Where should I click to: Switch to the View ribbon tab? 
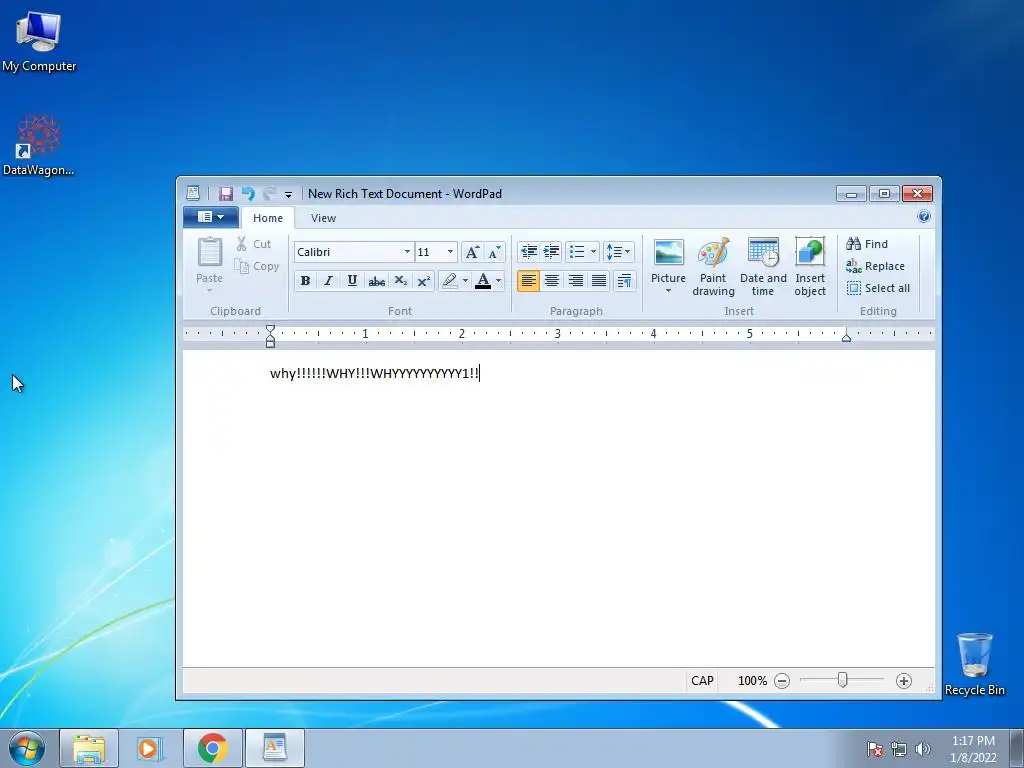[323, 218]
